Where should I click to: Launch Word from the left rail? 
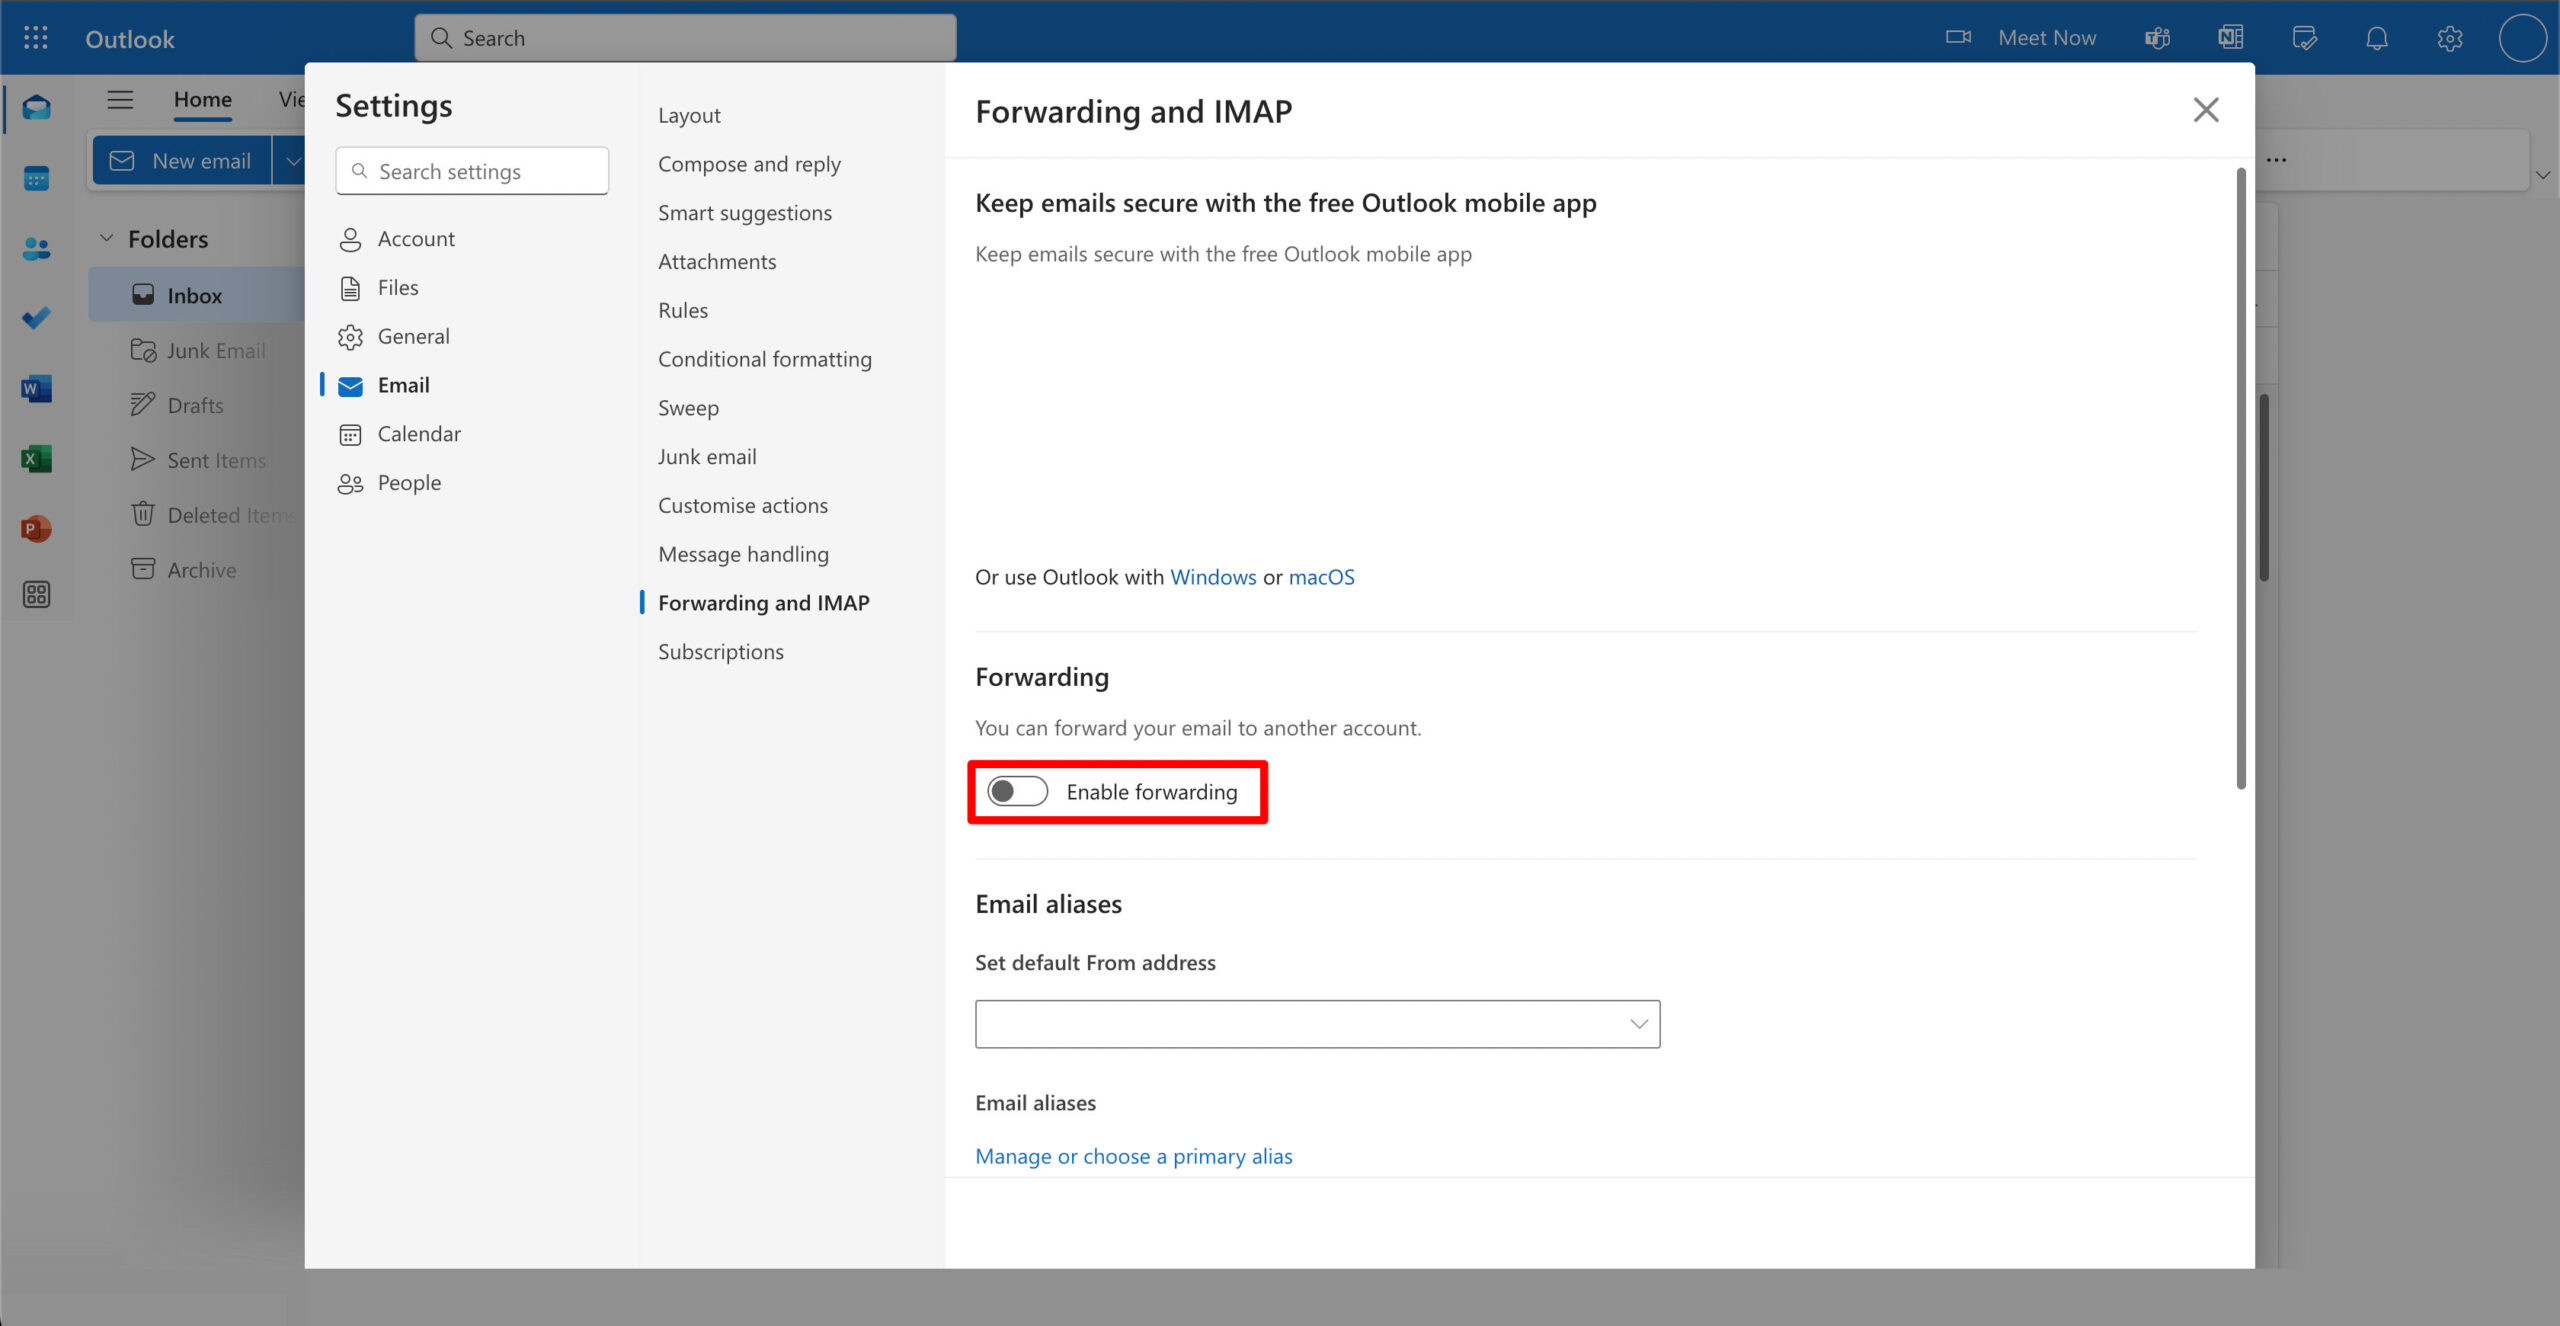pos(36,389)
